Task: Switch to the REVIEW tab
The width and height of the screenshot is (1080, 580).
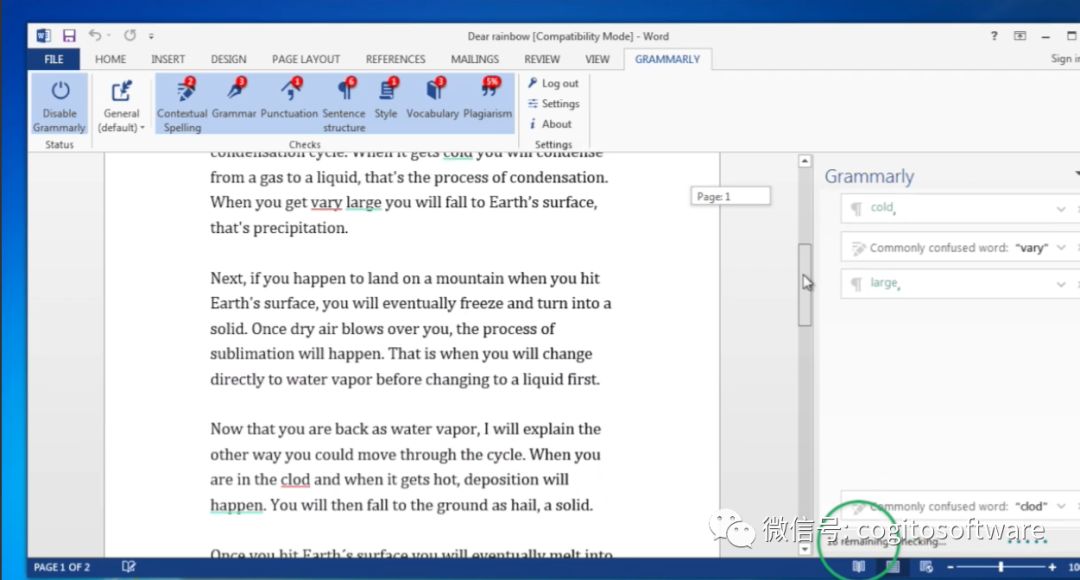Action: tap(542, 59)
